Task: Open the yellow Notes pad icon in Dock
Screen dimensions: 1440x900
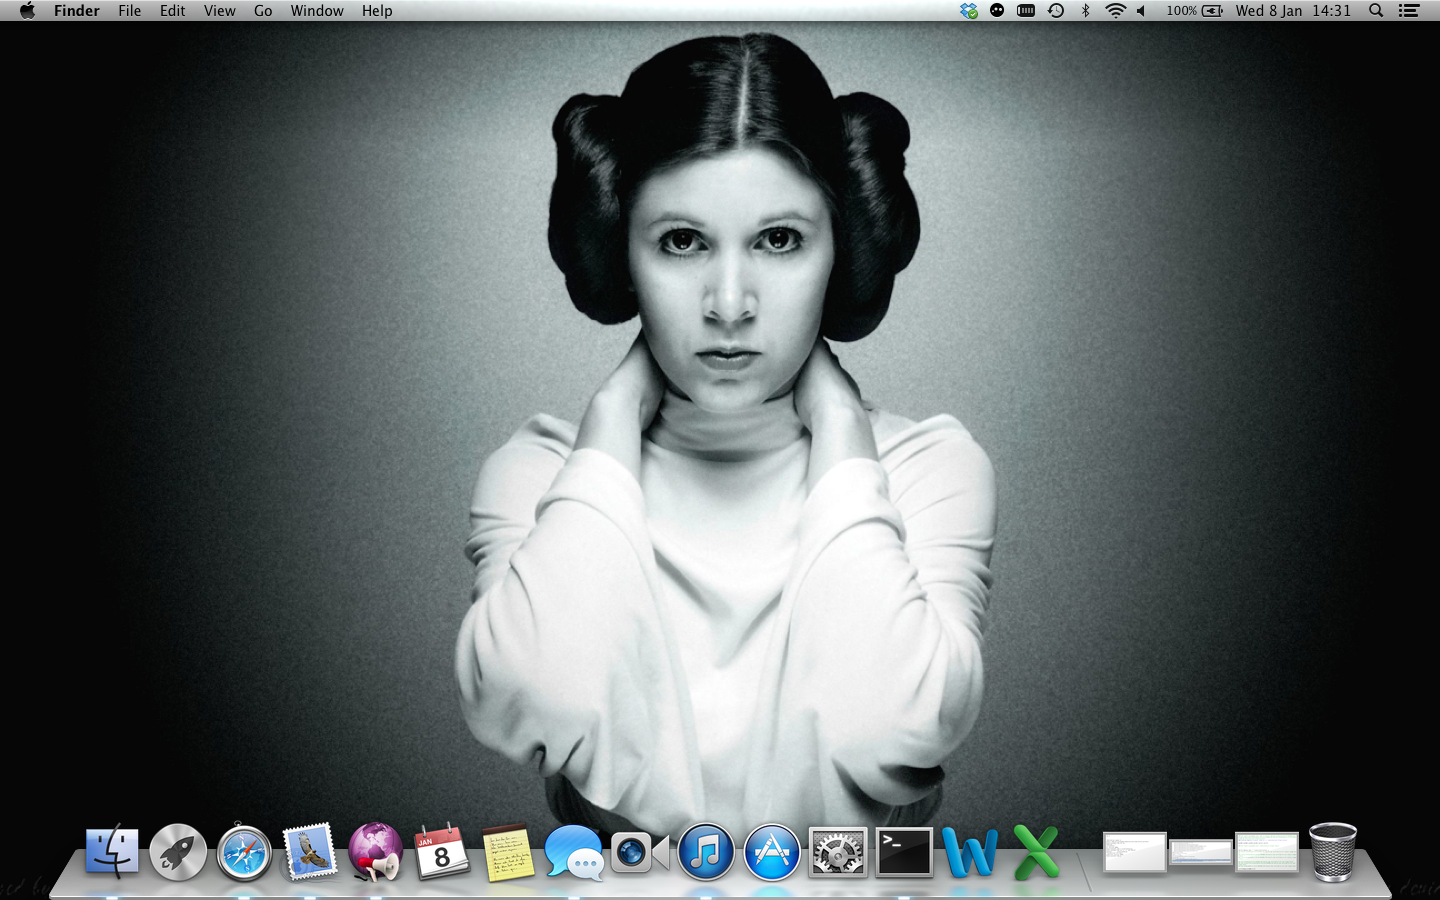Action: 508,852
